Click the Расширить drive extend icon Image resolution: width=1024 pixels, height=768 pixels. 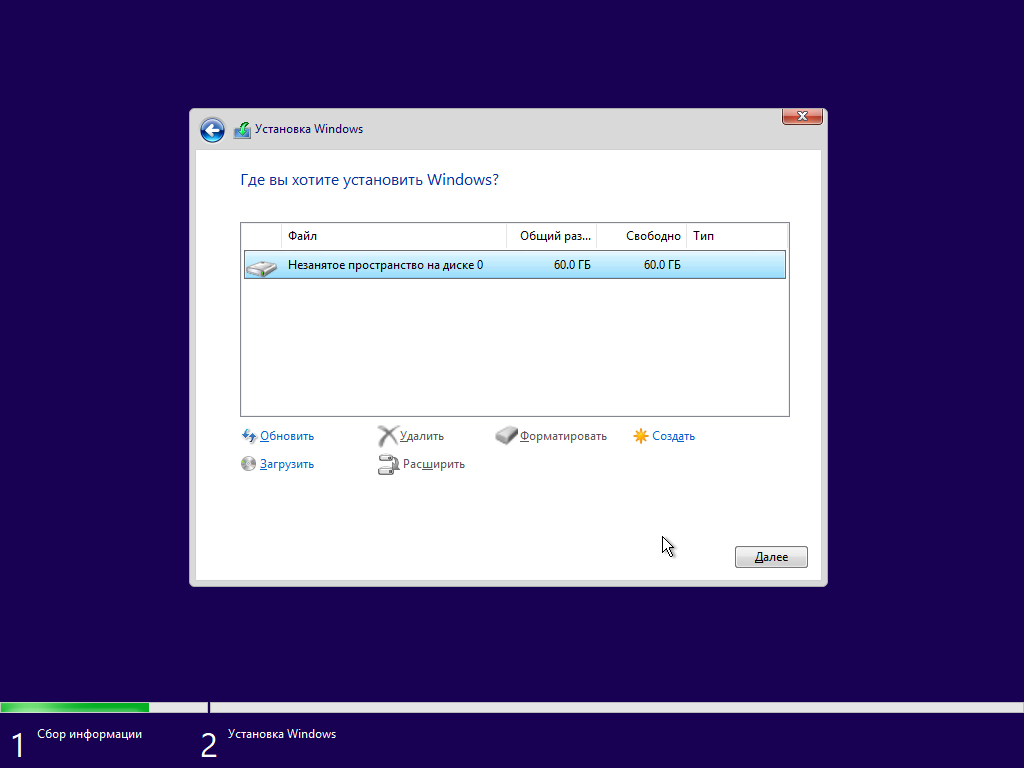pos(388,464)
